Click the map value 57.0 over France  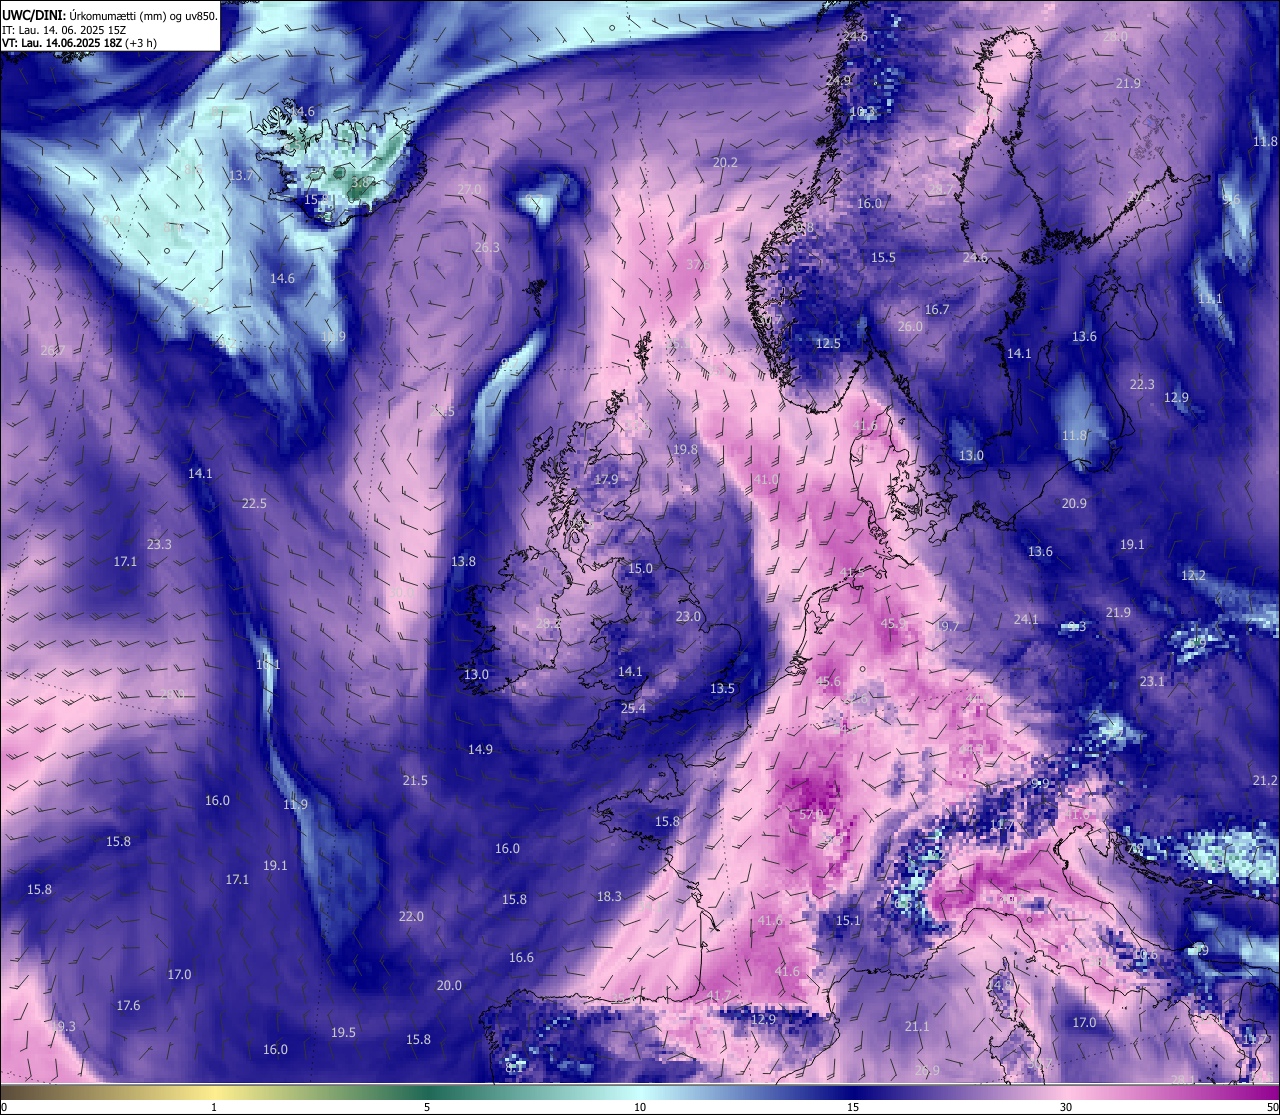point(812,815)
